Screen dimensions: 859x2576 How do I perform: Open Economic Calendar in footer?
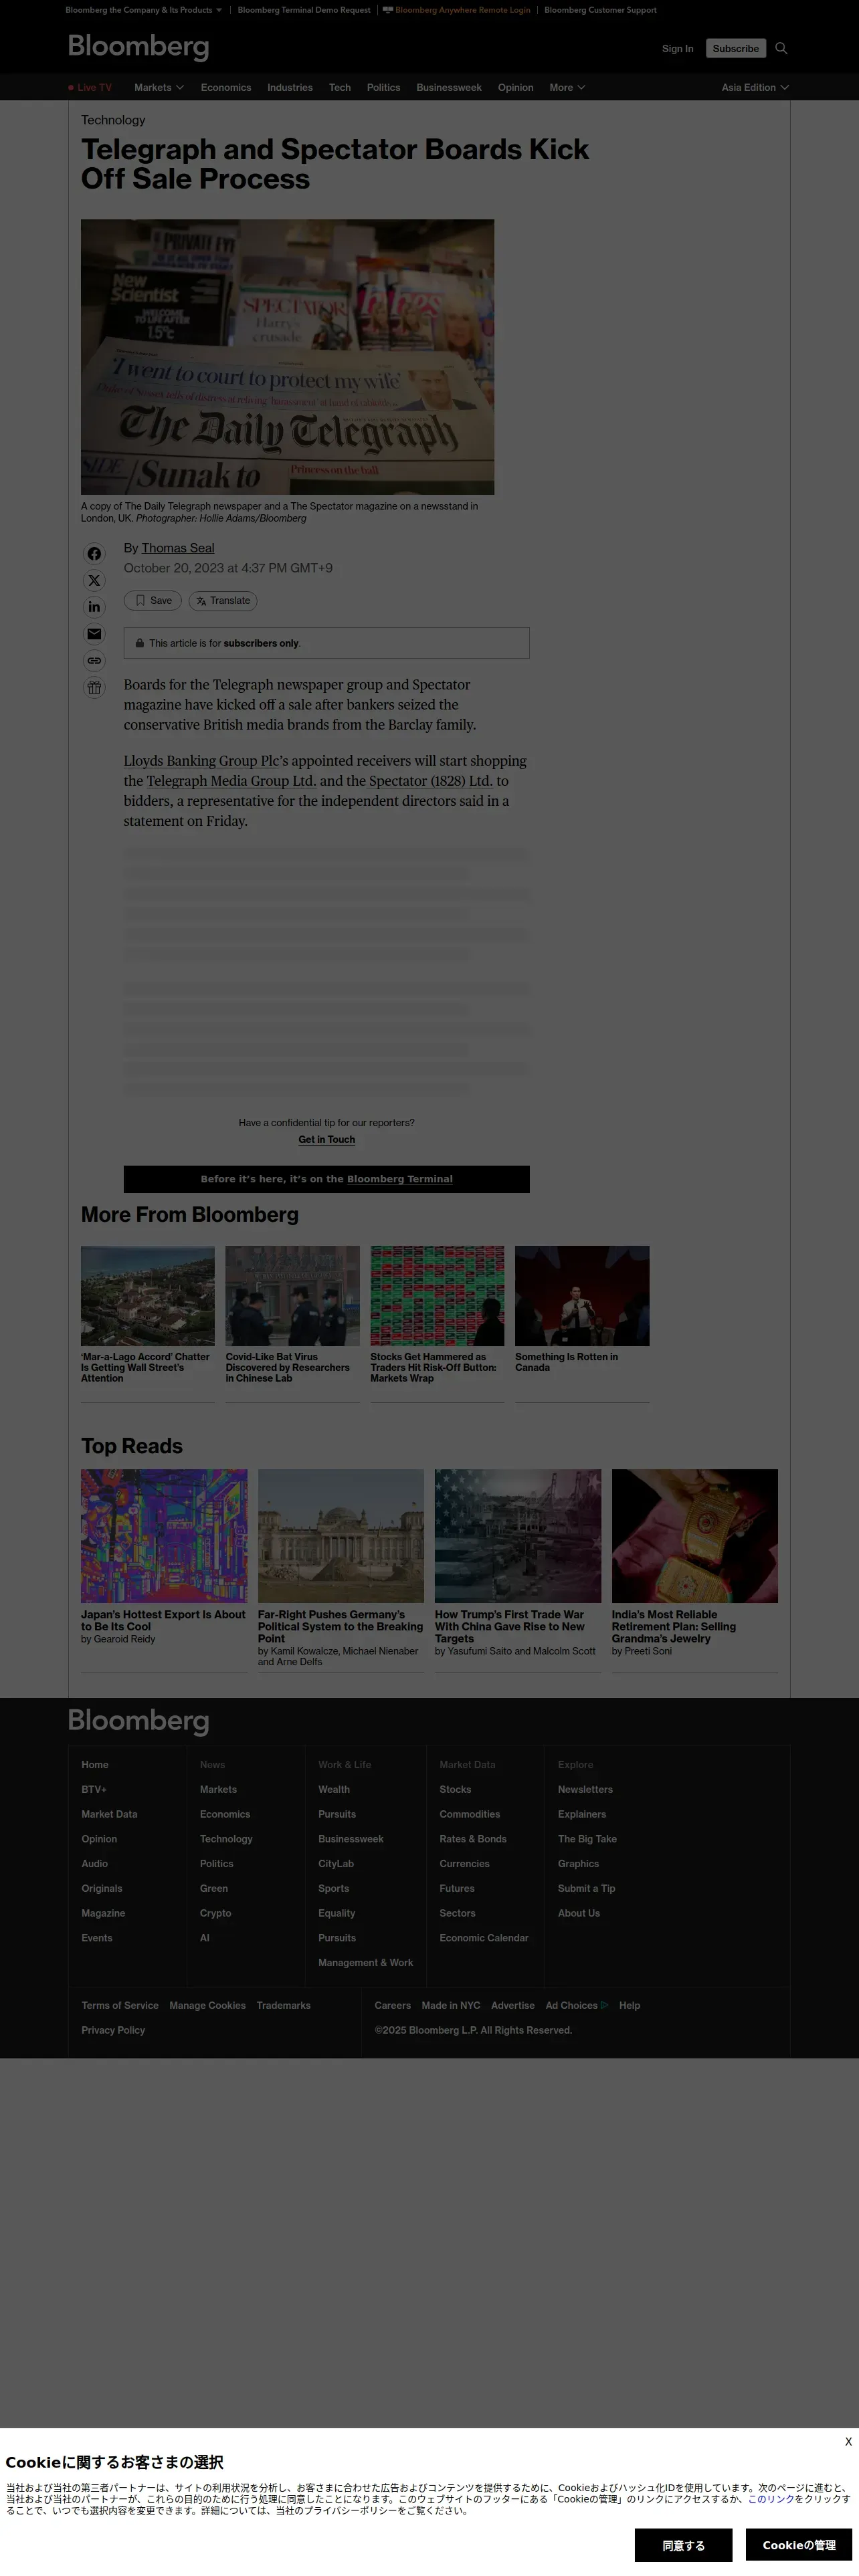484,1938
